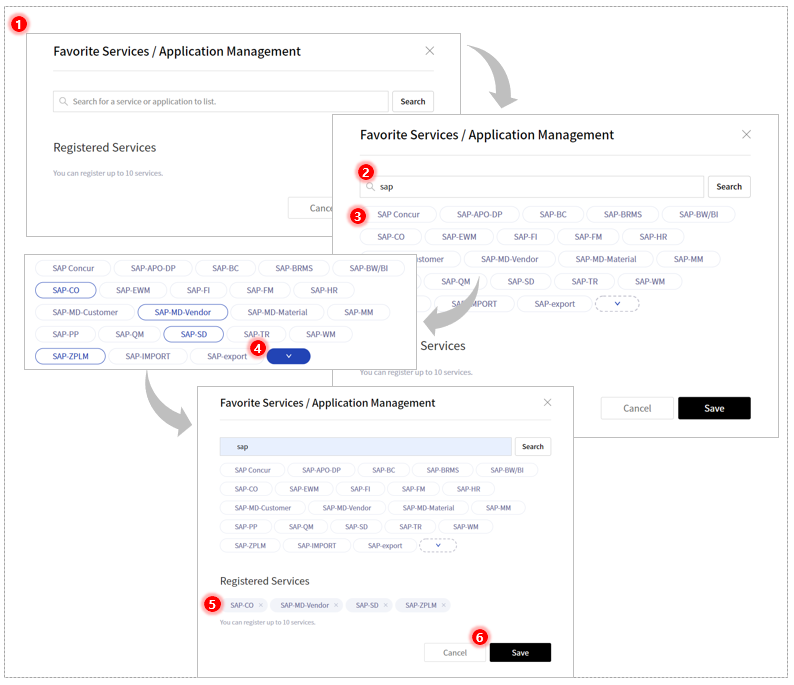Remove SAP-SD from registered services
Screen dimensions: 794x685
point(385,605)
